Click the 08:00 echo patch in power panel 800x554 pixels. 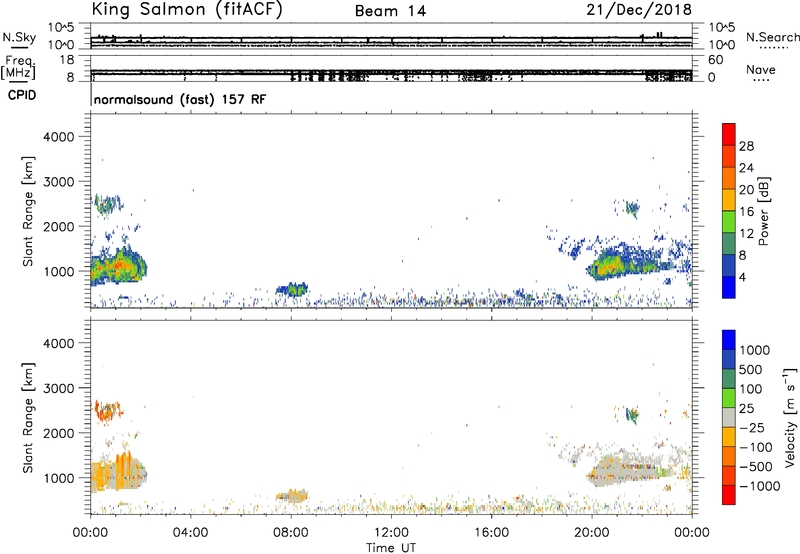coord(292,290)
